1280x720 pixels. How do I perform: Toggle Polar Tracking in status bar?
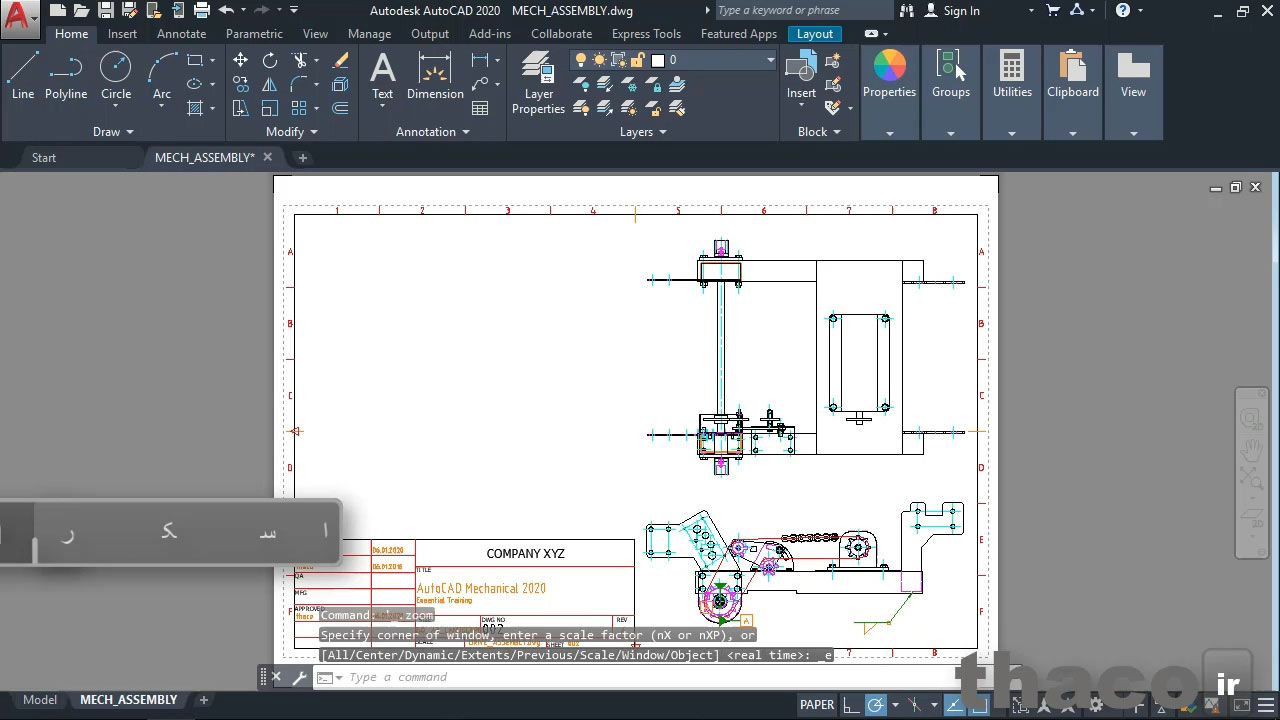click(875, 705)
